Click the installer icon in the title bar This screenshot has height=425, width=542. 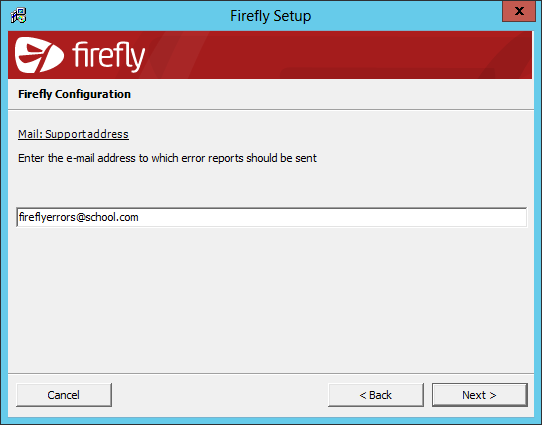point(18,16)
